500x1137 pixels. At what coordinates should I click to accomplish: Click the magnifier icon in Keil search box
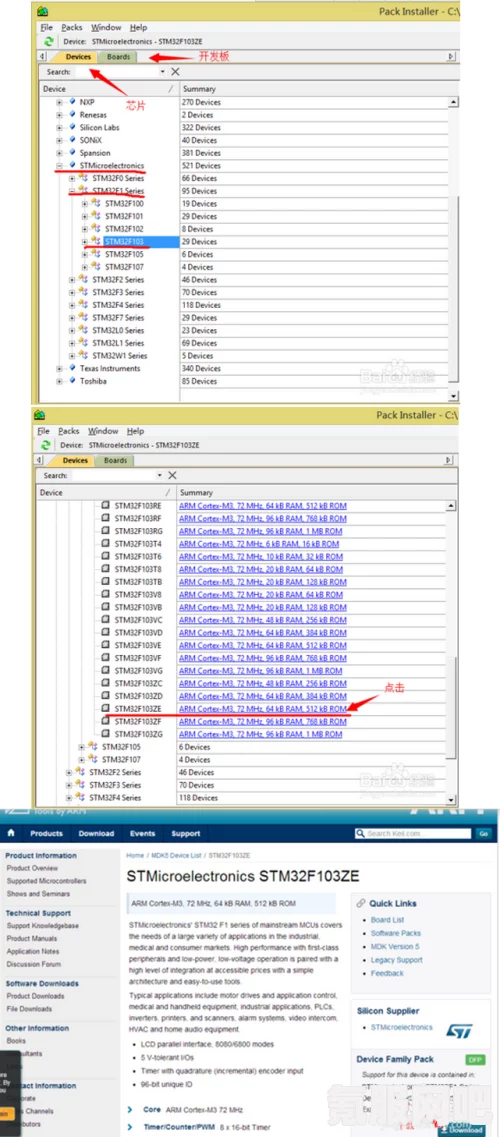(x=362, y=833)
